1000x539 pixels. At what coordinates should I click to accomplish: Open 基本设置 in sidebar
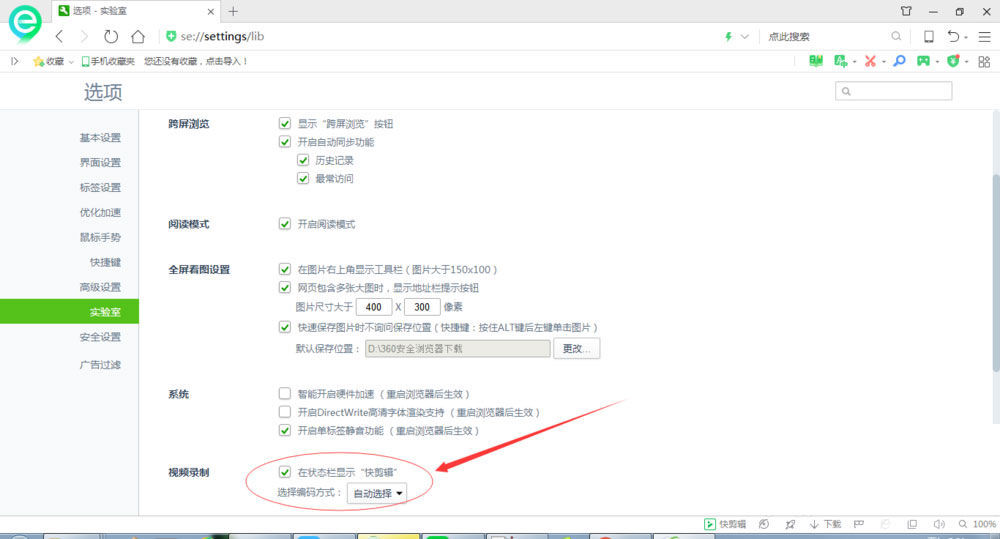(x=100, y=138)
